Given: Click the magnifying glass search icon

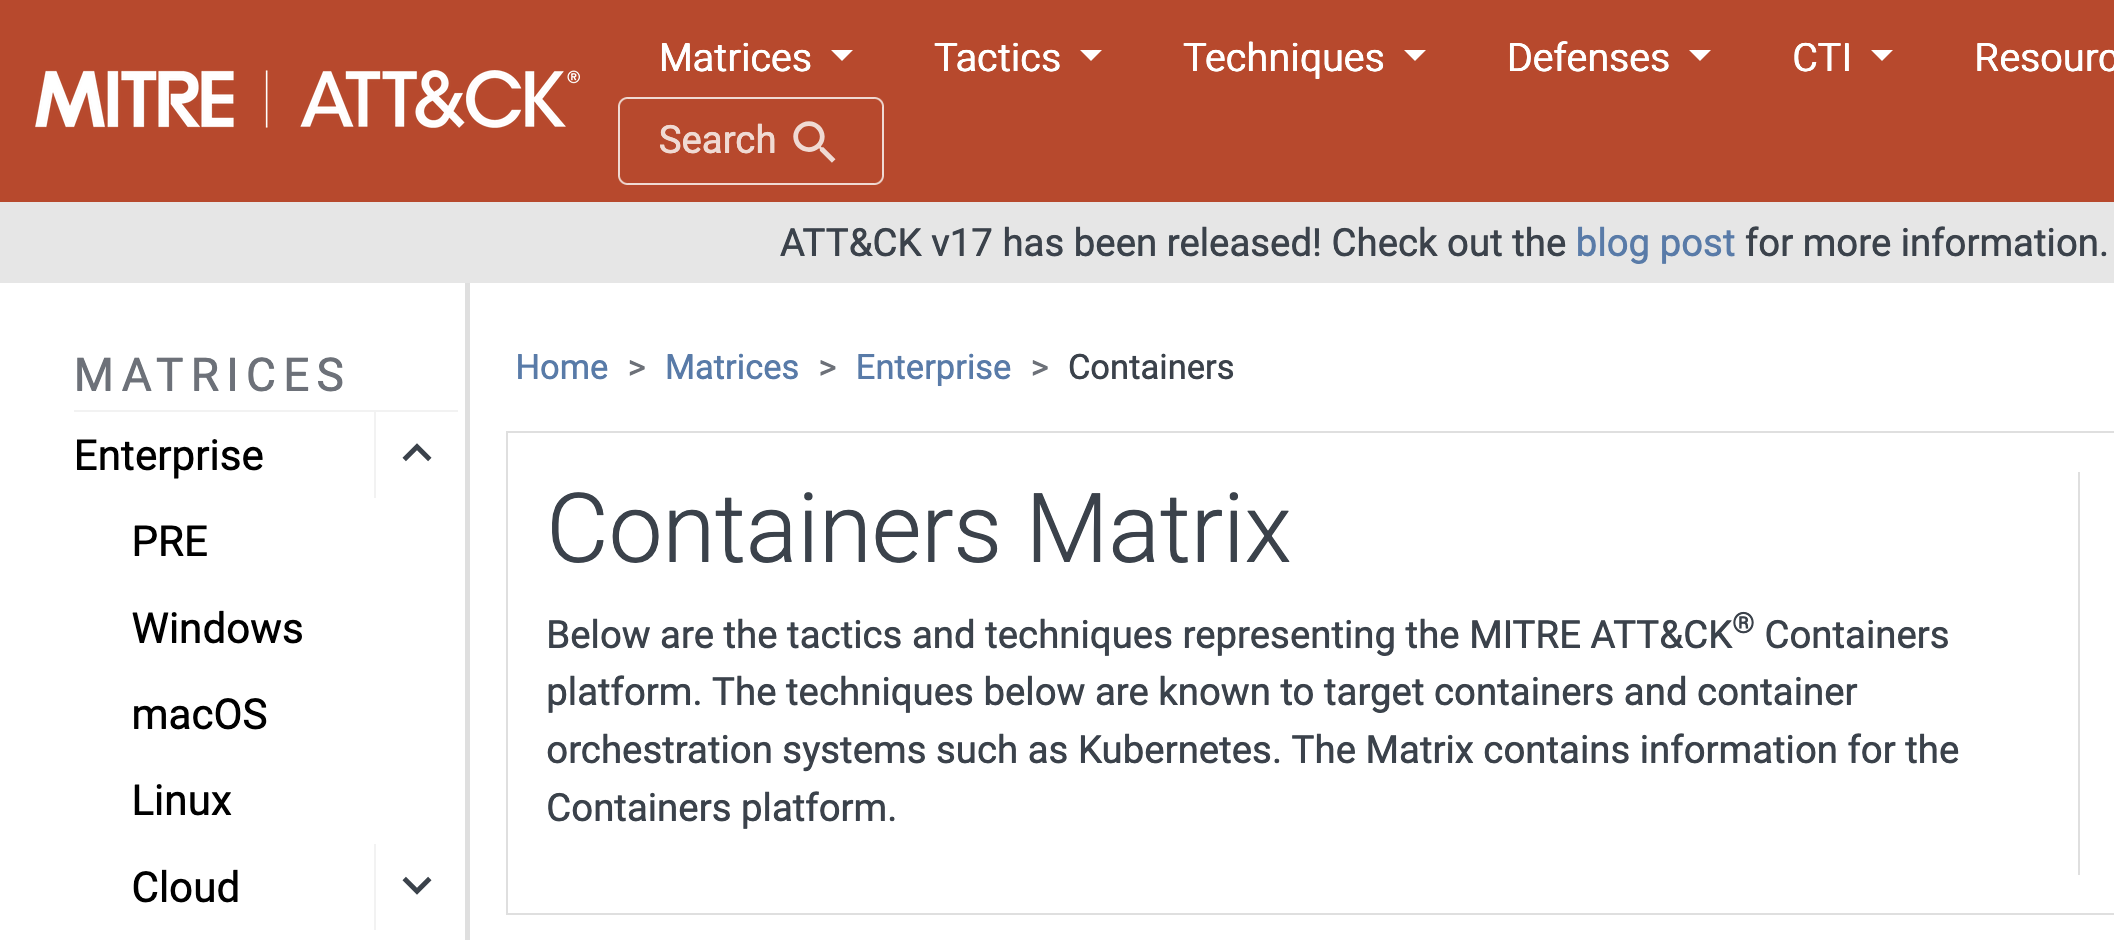Looking at the screenshot, I should click(814, 141).
